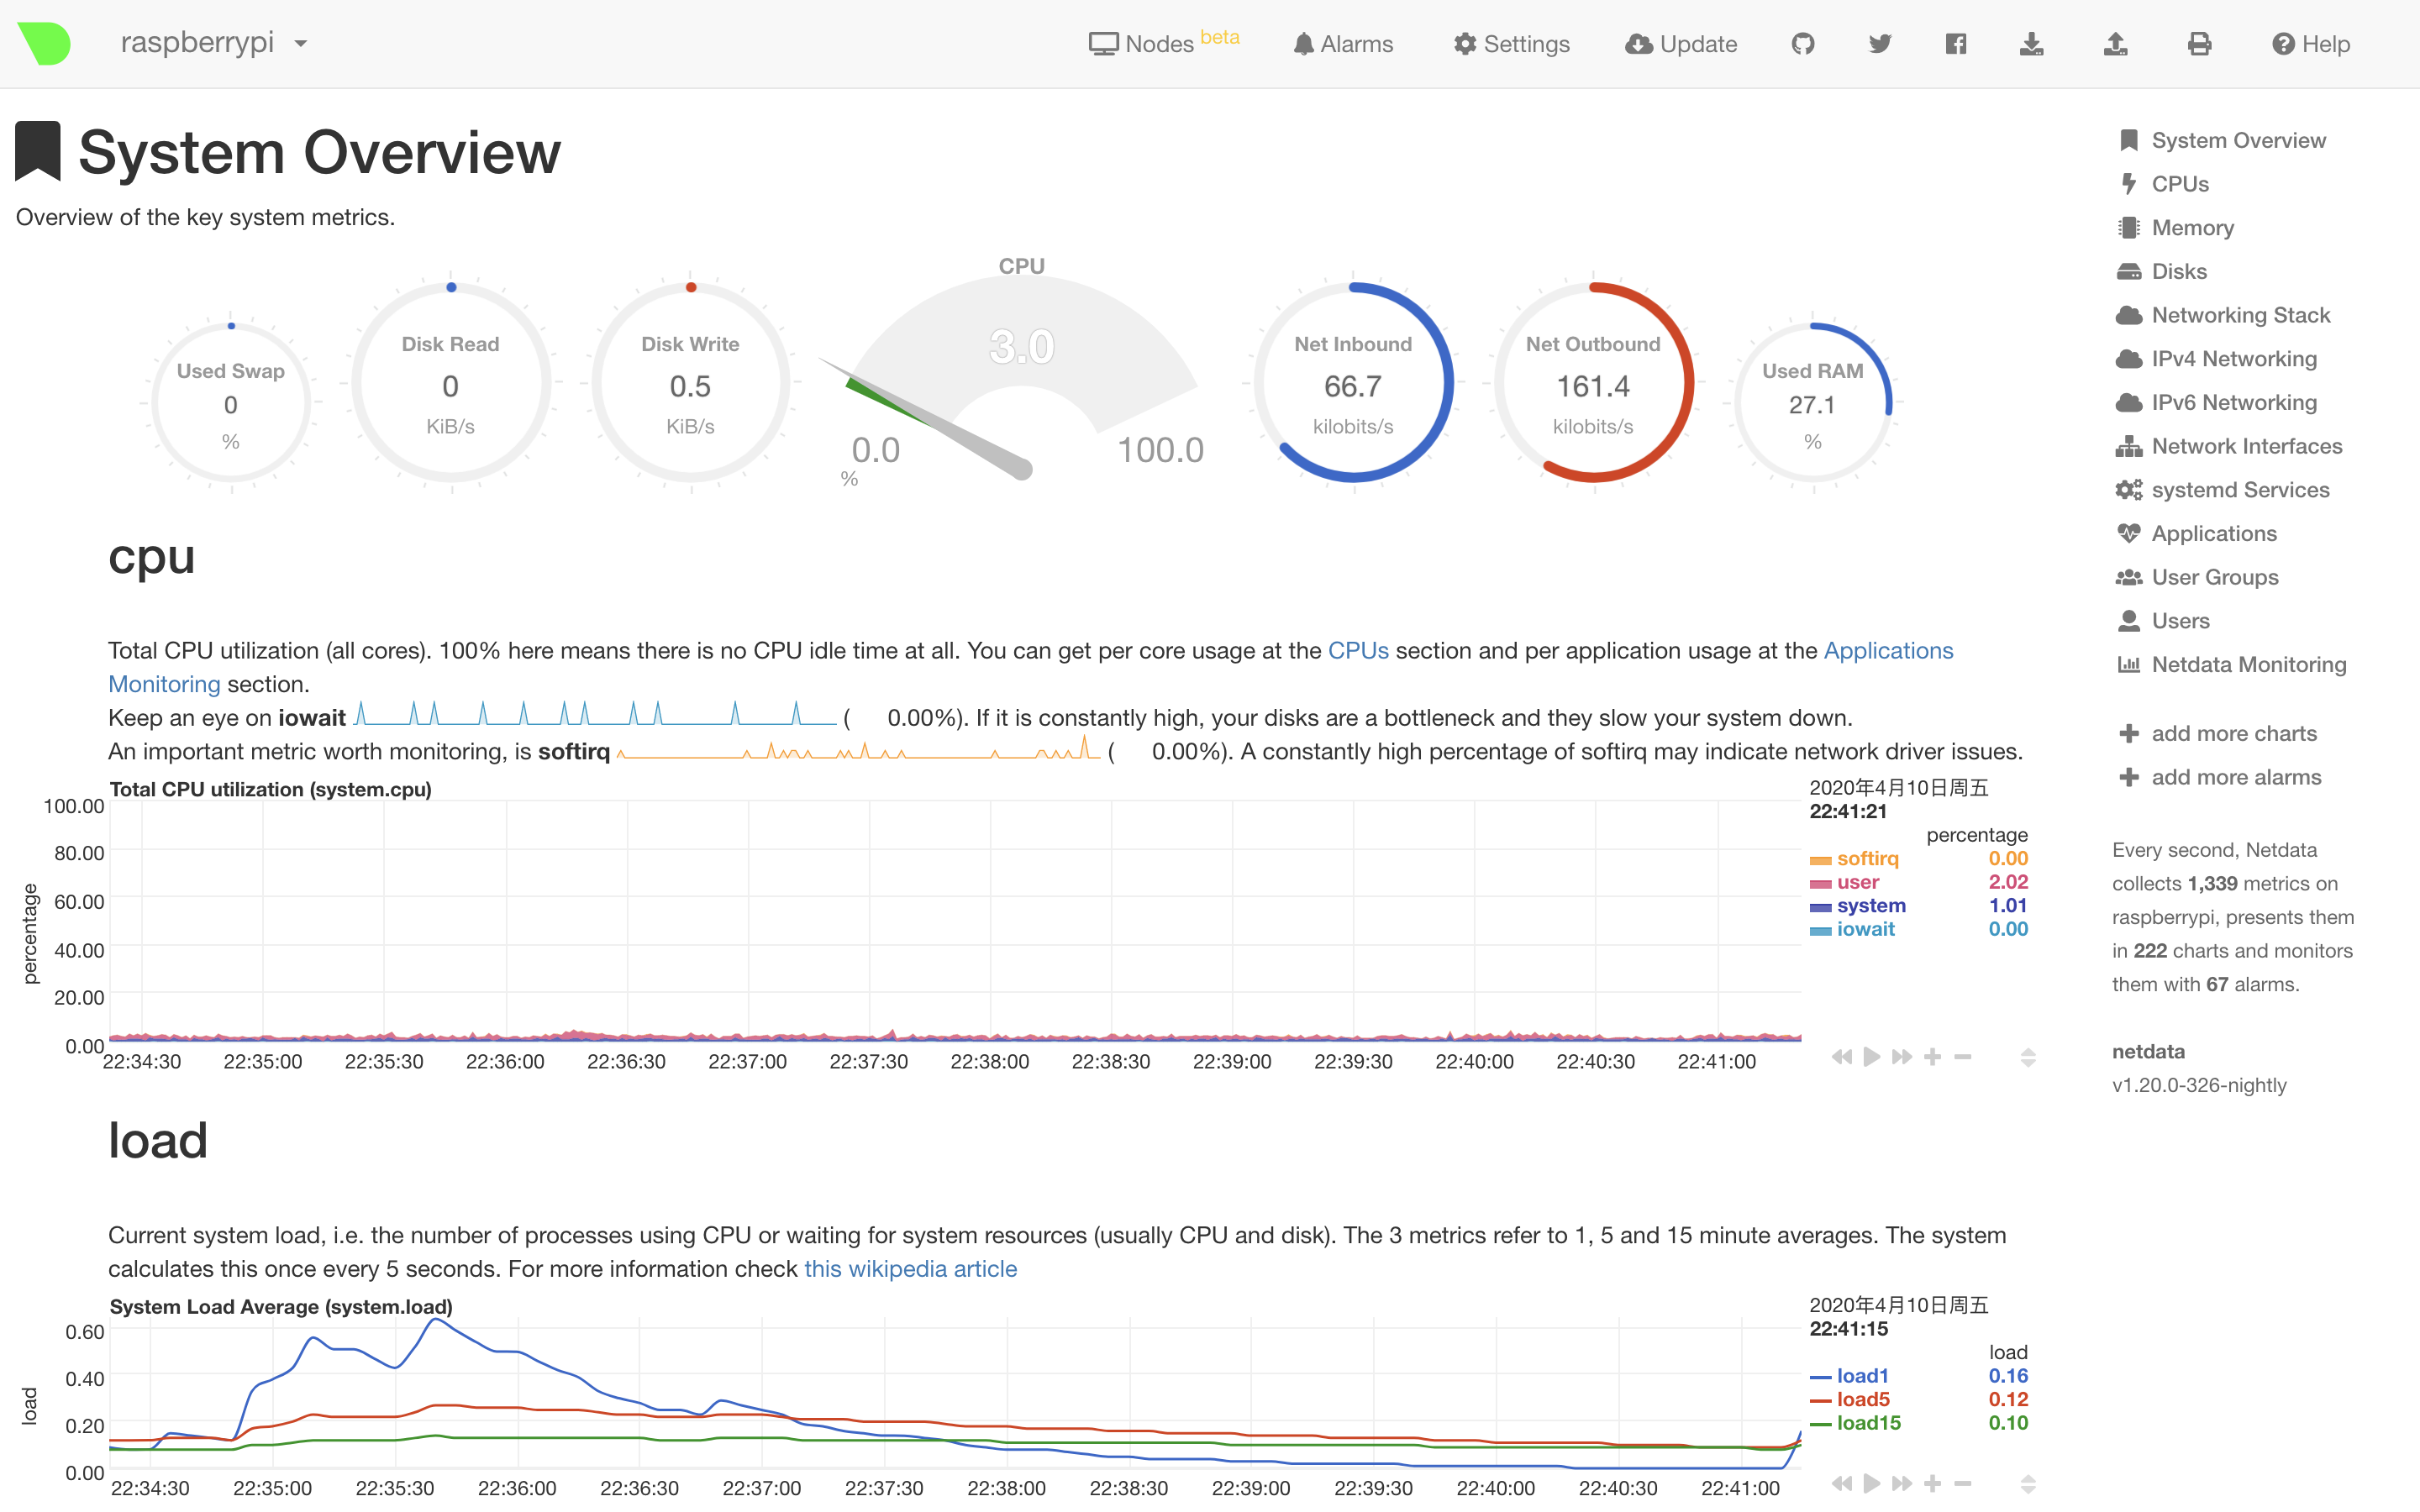2420x1512 pixels.
Task: Open the Help menu
Action: [x=2310, y=44]
